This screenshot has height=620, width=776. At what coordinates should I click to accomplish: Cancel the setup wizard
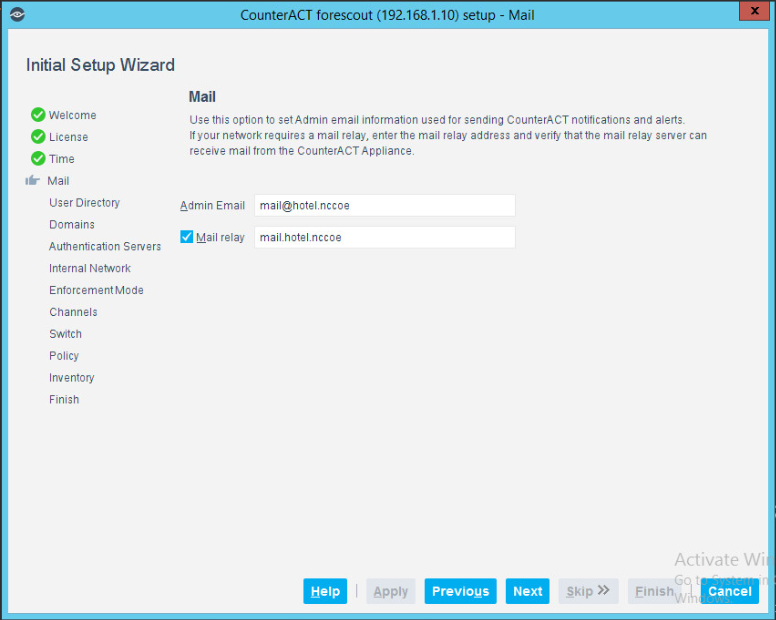coord(729,591)
